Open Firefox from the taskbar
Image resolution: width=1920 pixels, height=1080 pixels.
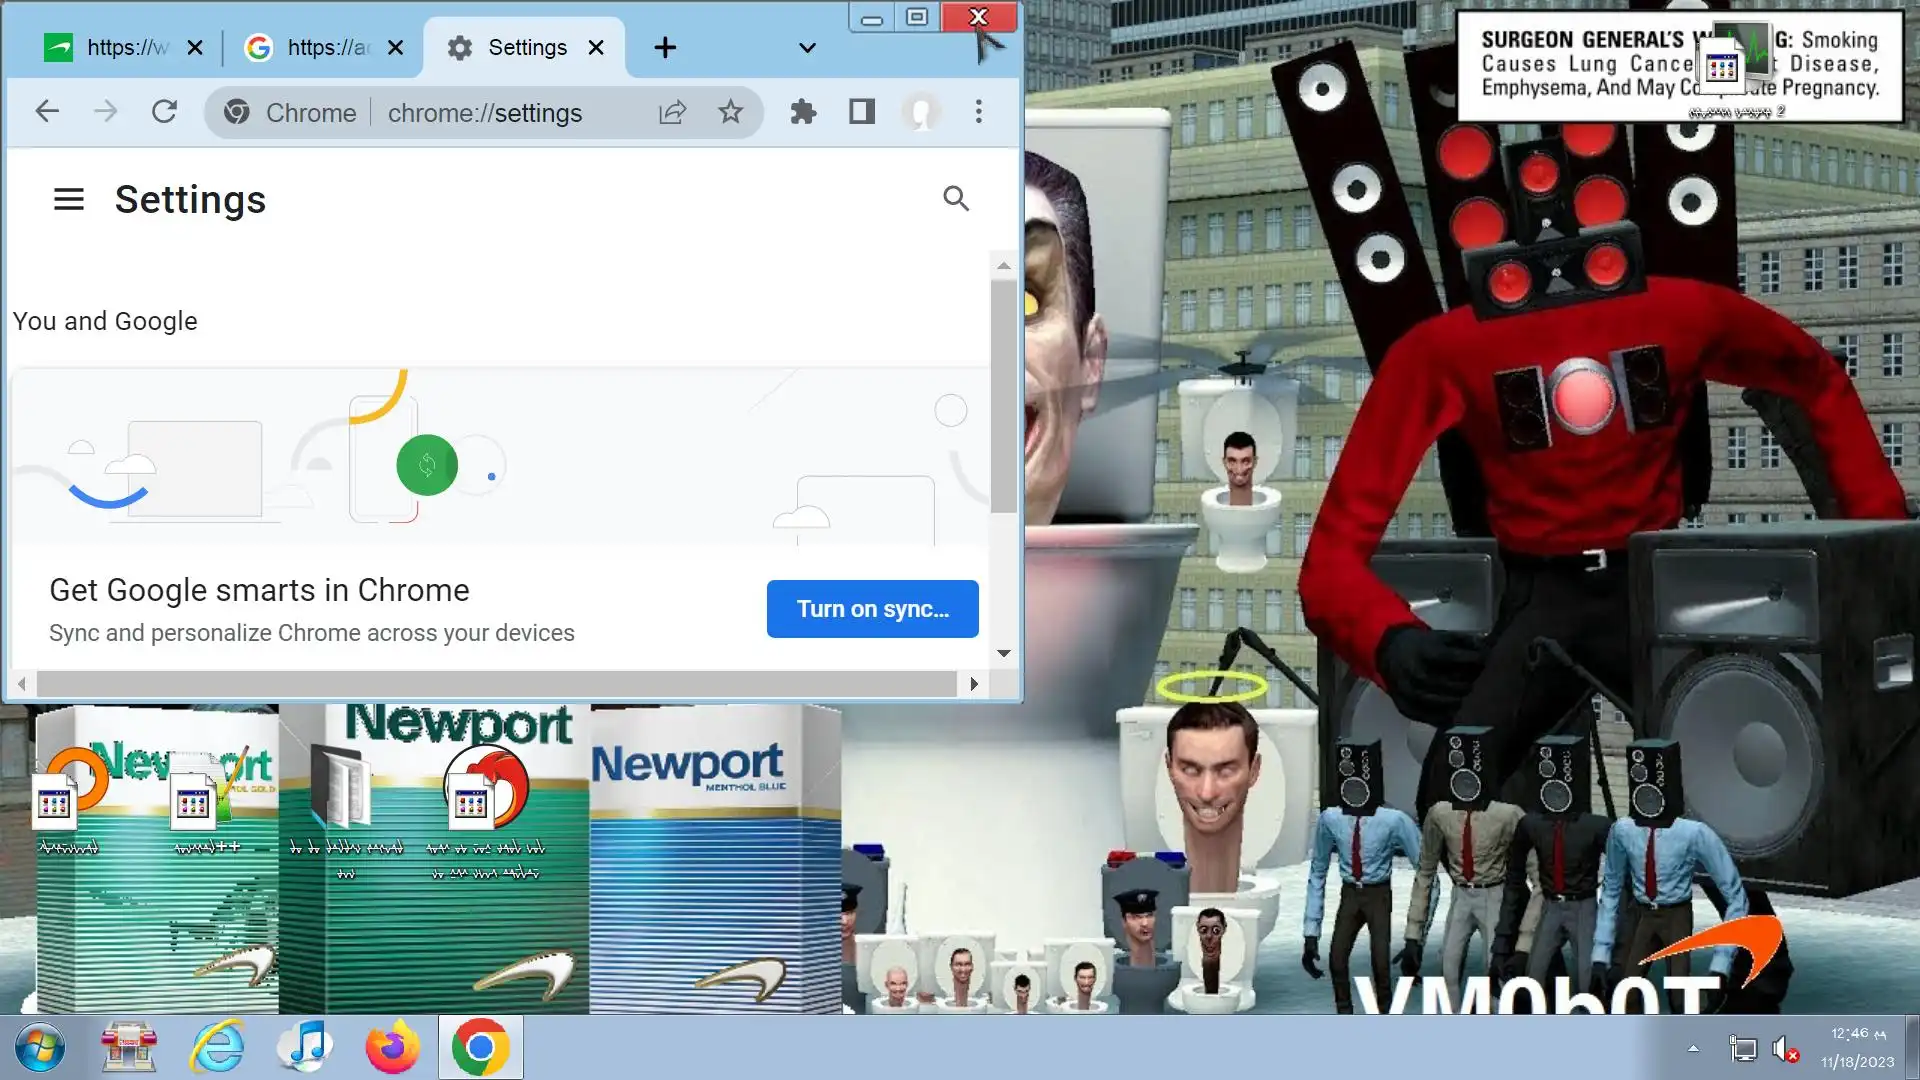click(x=392, y=1047)
